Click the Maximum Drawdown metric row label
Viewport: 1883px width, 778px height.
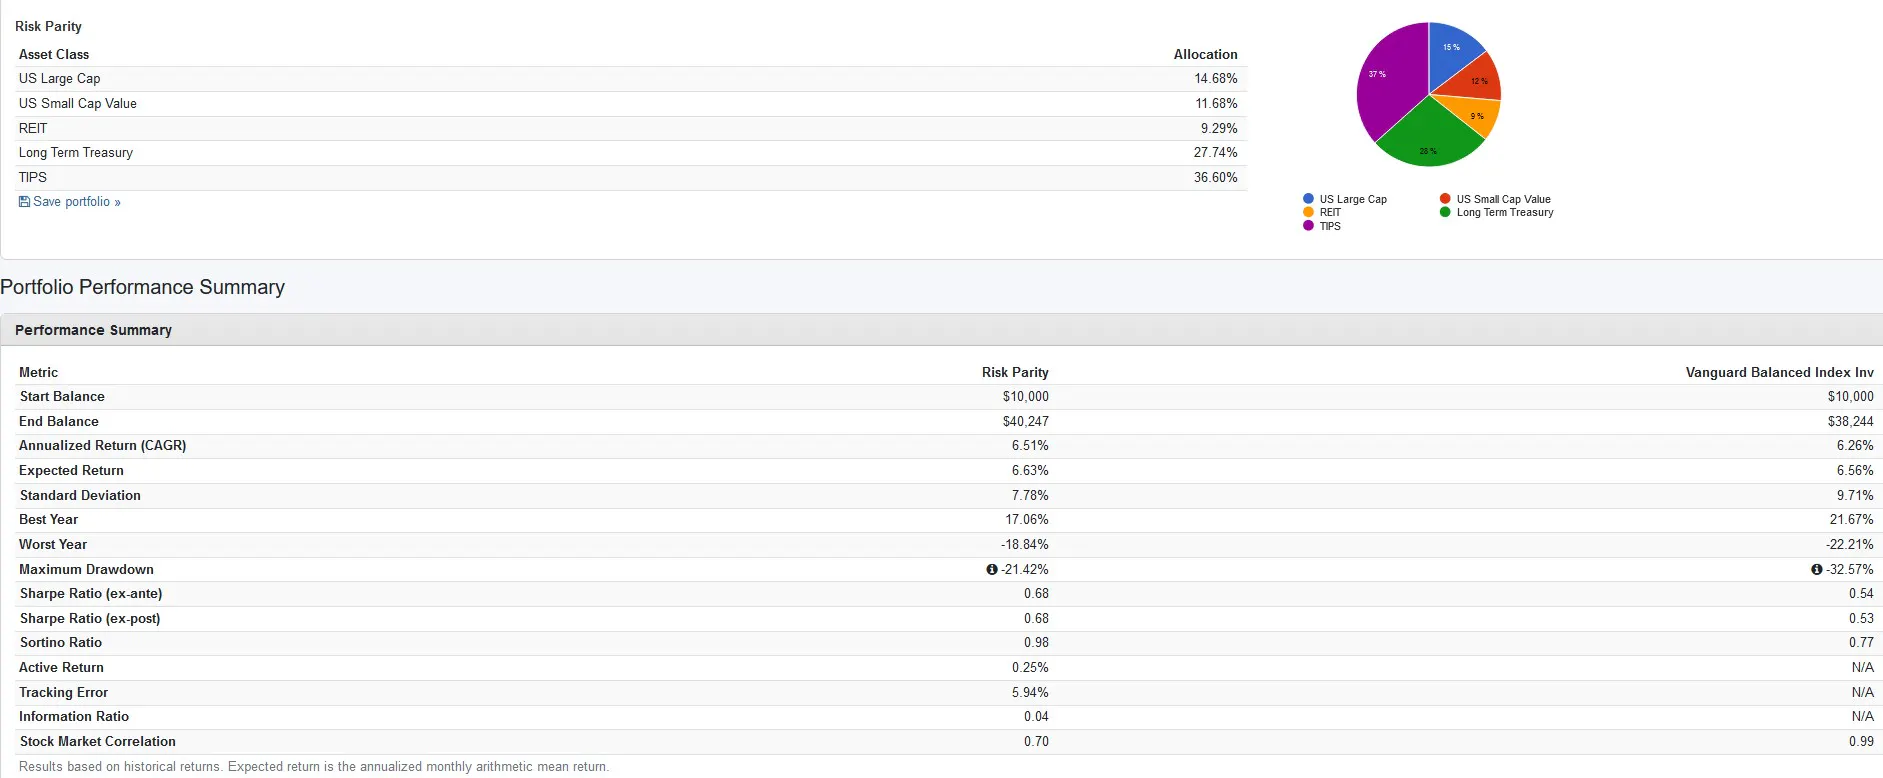pyautogui.click(x=86, y=569)
